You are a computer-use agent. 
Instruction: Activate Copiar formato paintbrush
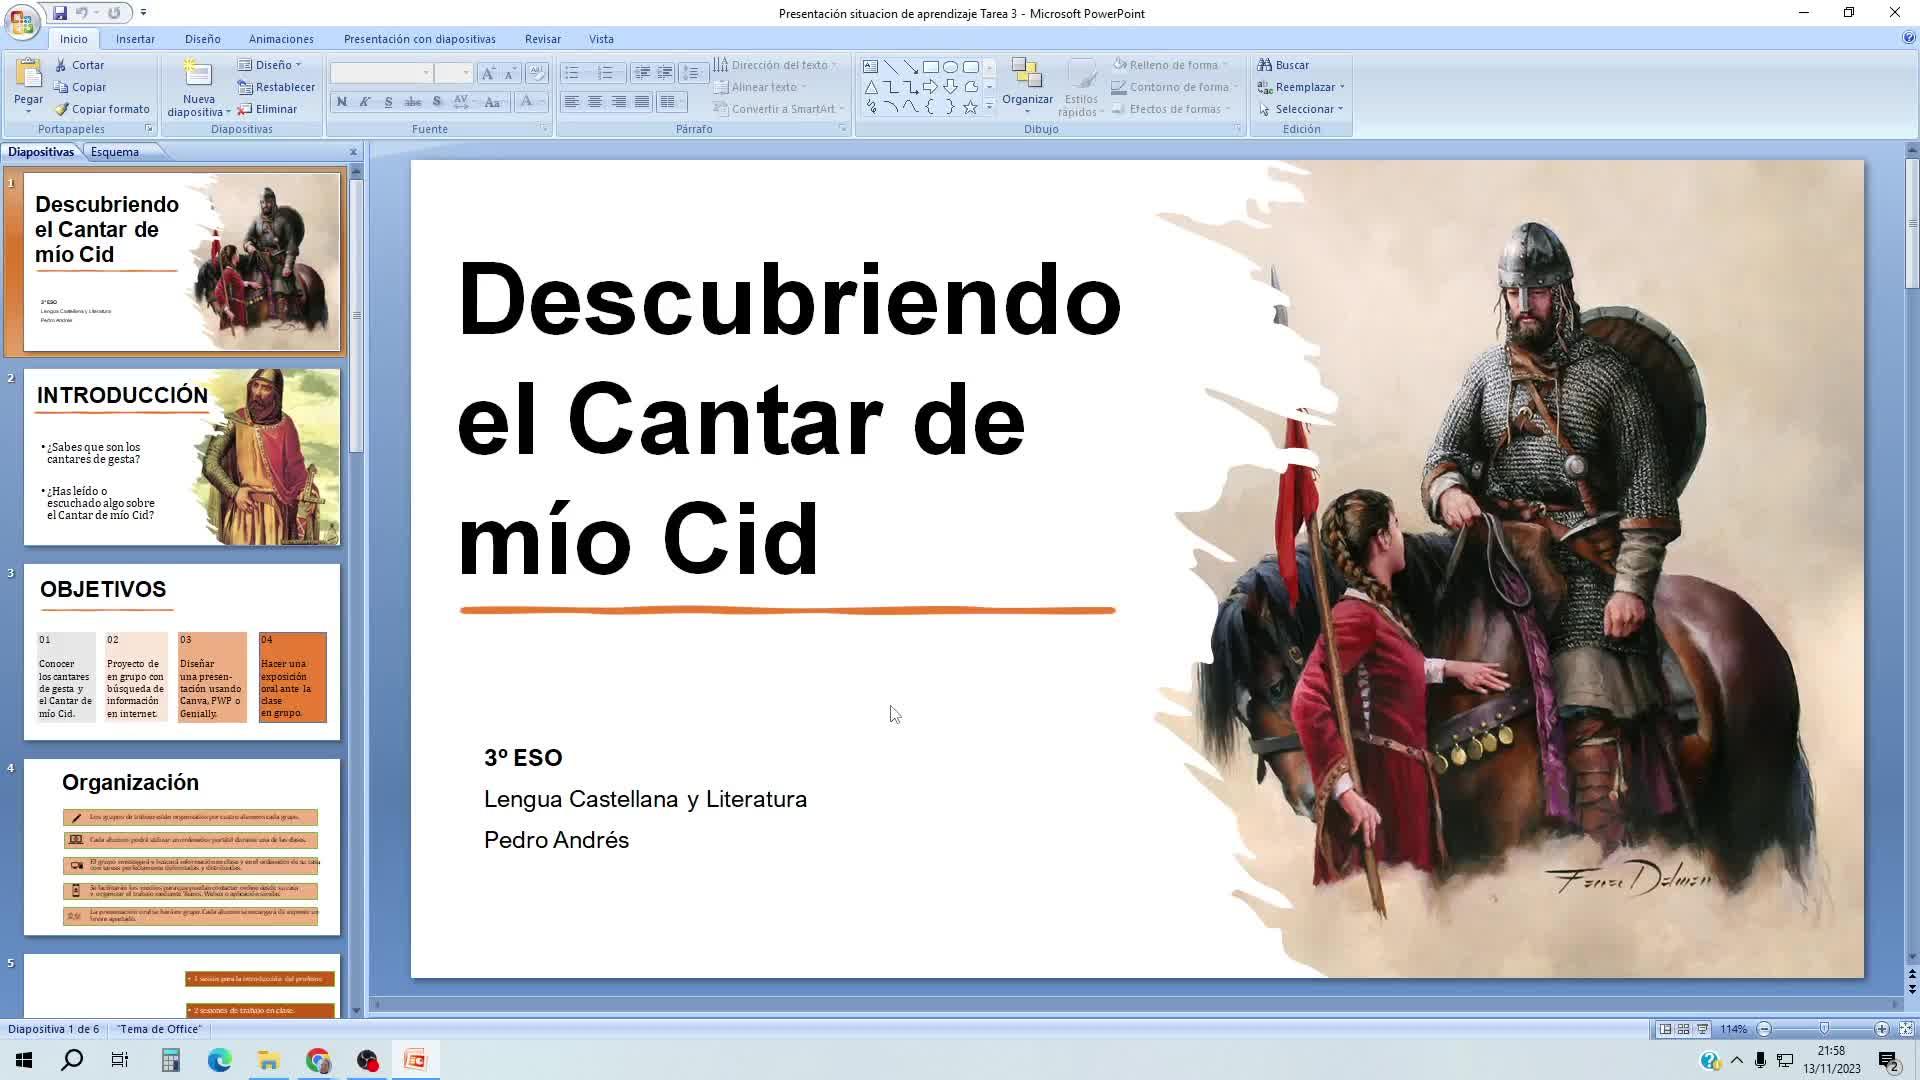point(101,109)
